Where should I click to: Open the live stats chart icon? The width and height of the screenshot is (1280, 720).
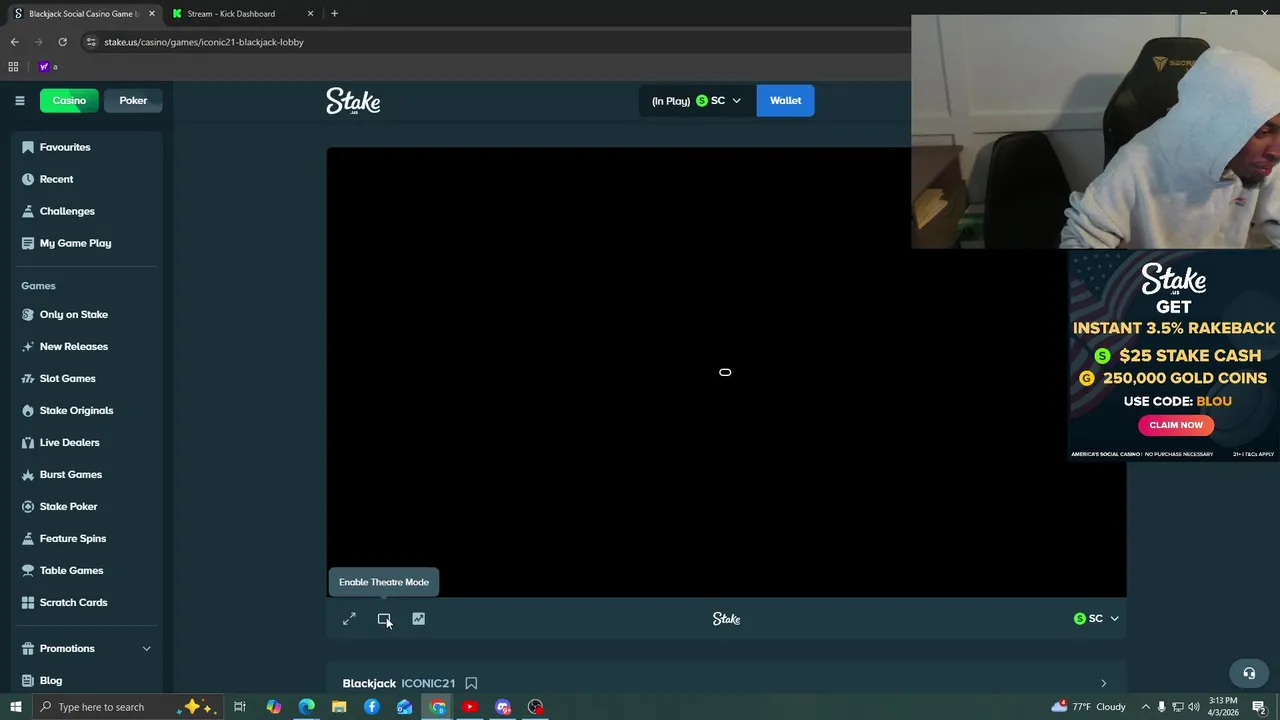tap(418, 619)
